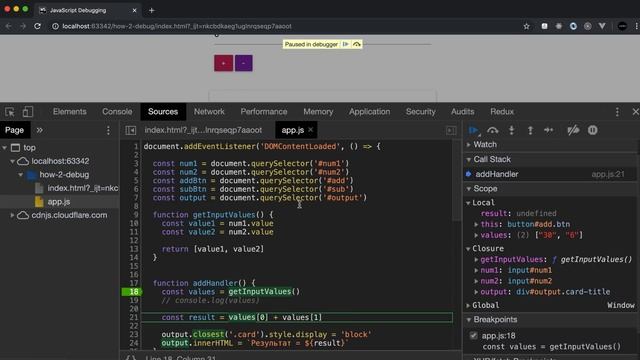Switch to index.html editor tab
The width and height of the screenshot is (640, 360).
click(203, 130)
